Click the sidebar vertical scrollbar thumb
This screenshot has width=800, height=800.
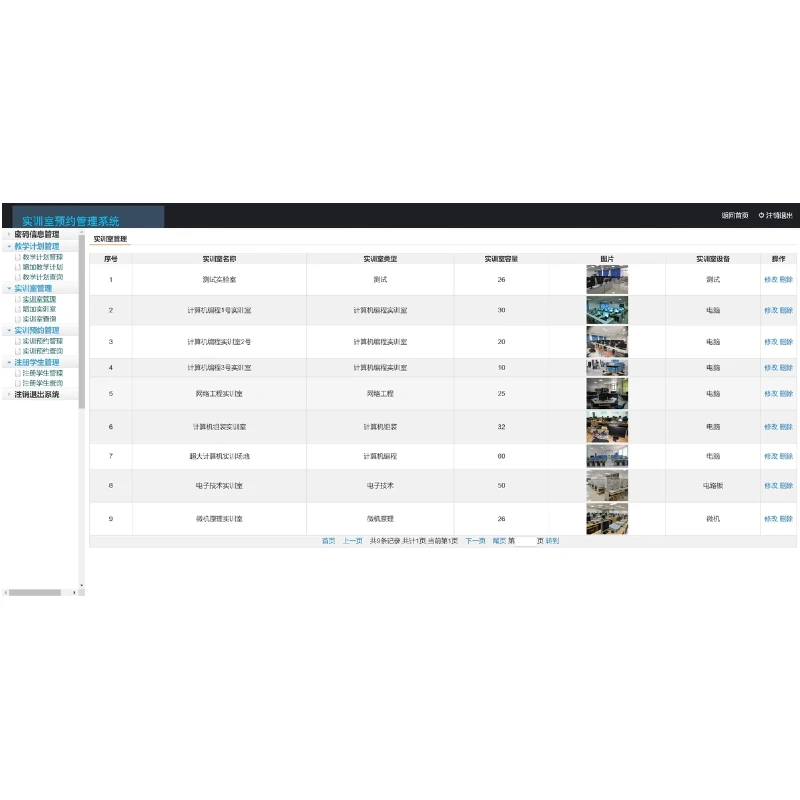pyautogui.click(x=82, y=321)
